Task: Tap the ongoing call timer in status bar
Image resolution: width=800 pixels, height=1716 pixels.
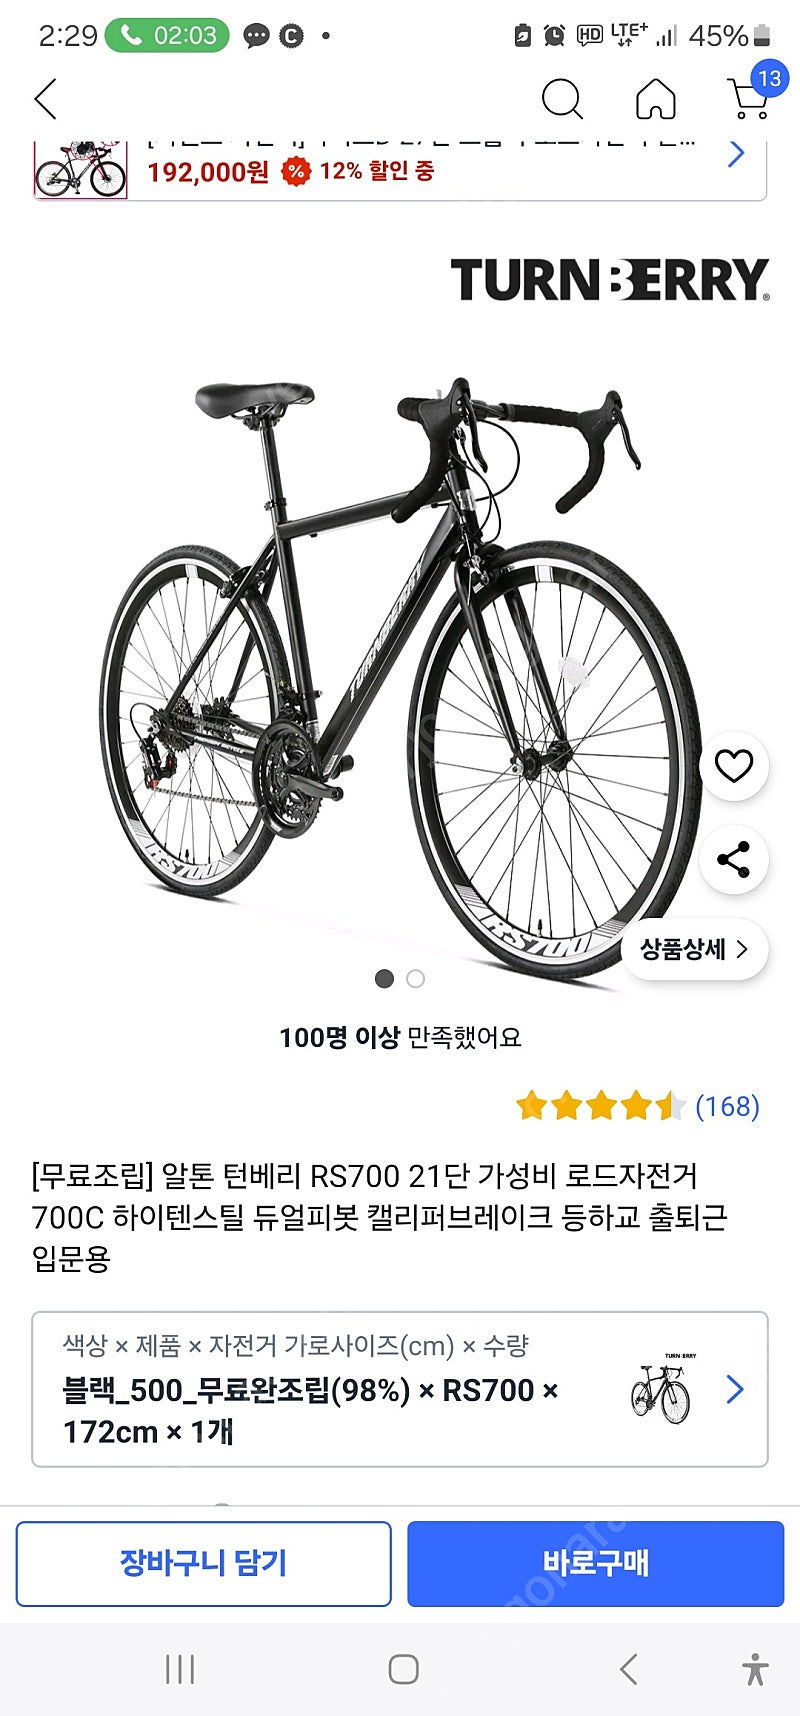Action: coord(167,36)
